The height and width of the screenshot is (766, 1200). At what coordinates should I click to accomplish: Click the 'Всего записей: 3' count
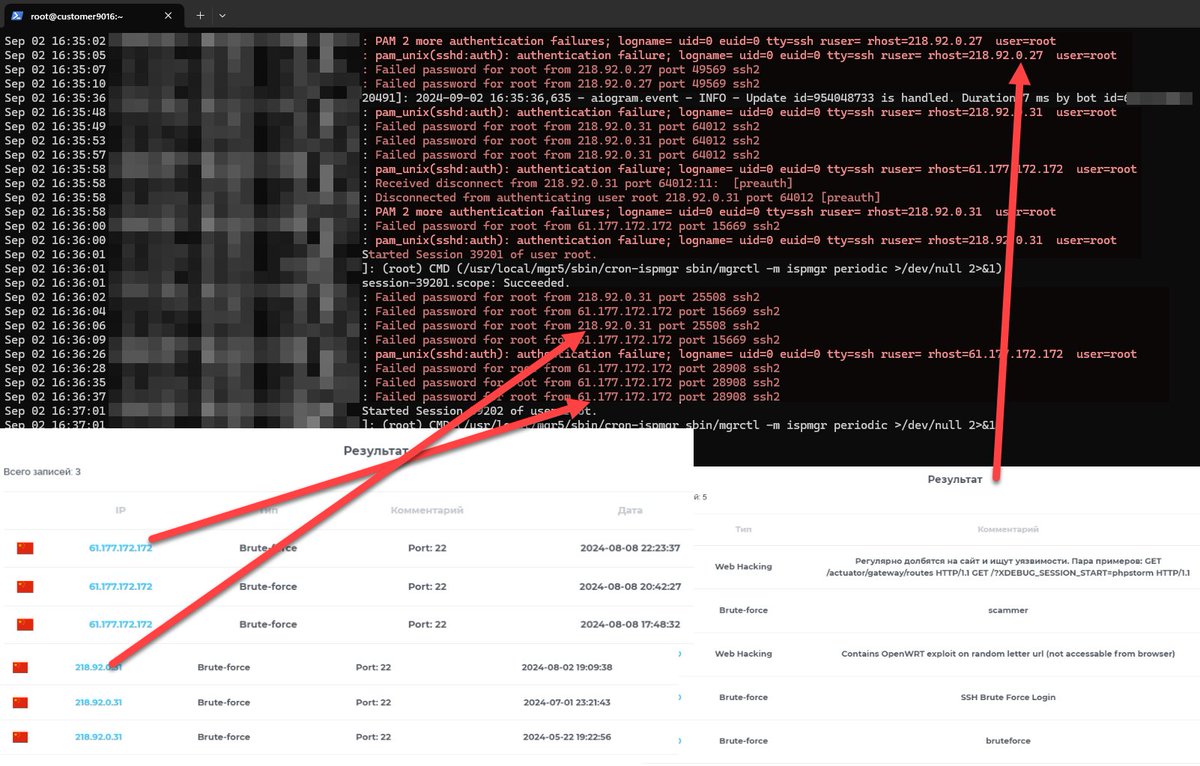[42, 471]
